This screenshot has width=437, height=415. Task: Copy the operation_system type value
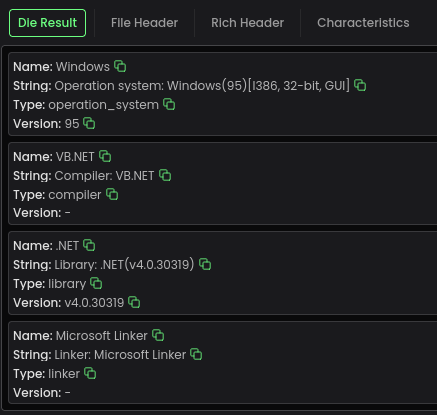coord(169,104)
